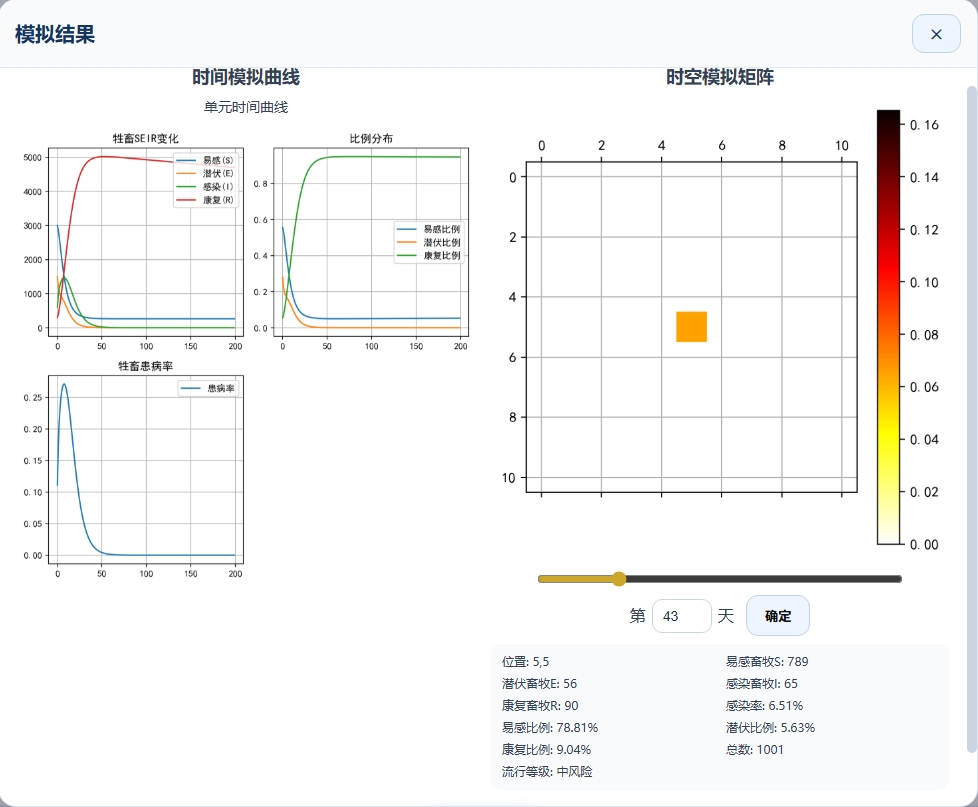
Task: Click the dark unfilled part of the day slider
Action: click(760, 578)
